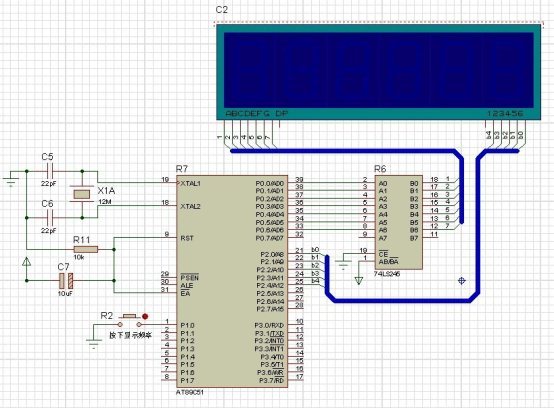Viewport: 554px width, 408px height.
Task: Click the 10k resistor R11
Action: pyautogui.click(x=86, y=250)
